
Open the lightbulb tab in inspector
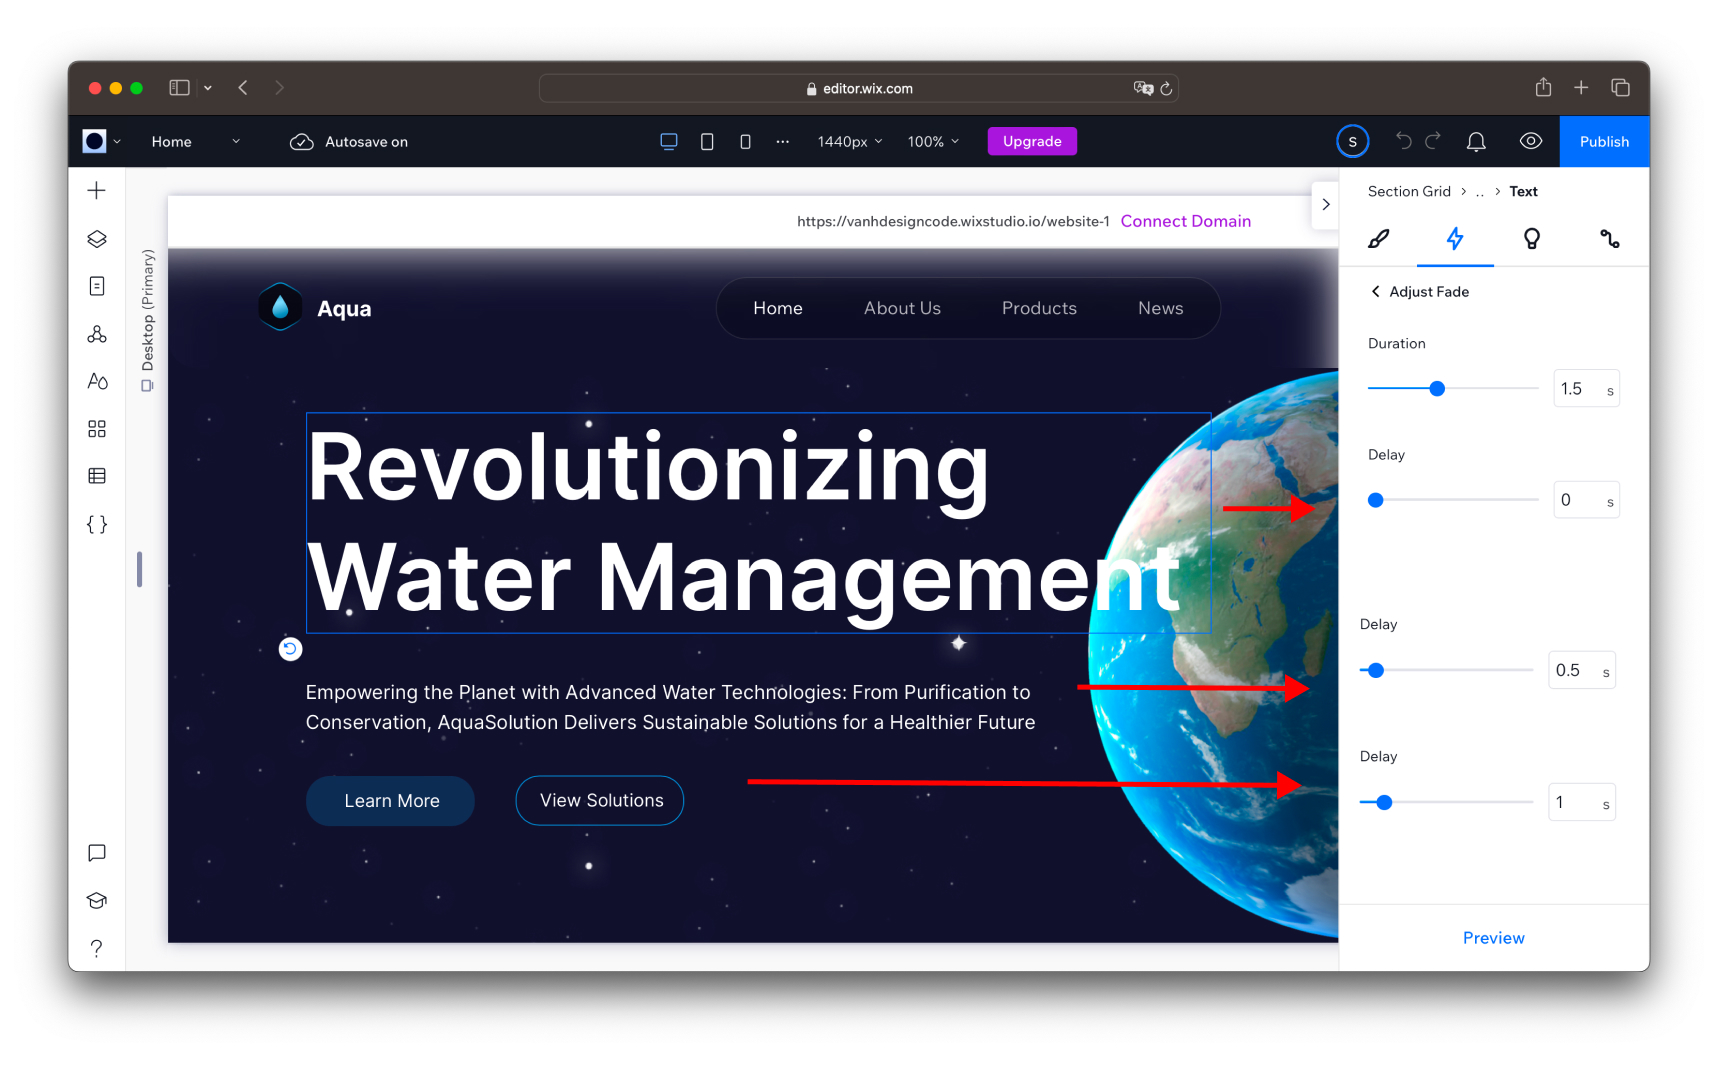click(x=1531, y=239)
